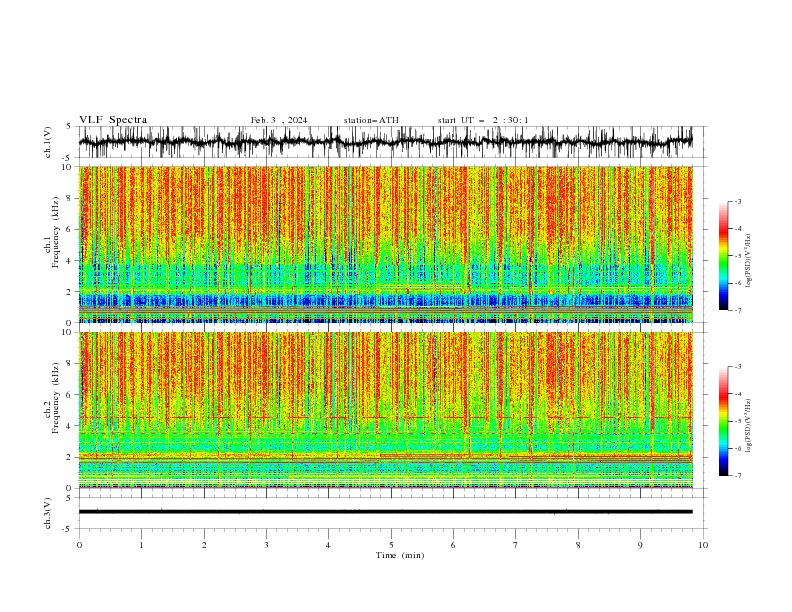Click the lower PSD color scale bar
Image resolution: width=792 pixels, height=612 pixels.
point(723,421)
